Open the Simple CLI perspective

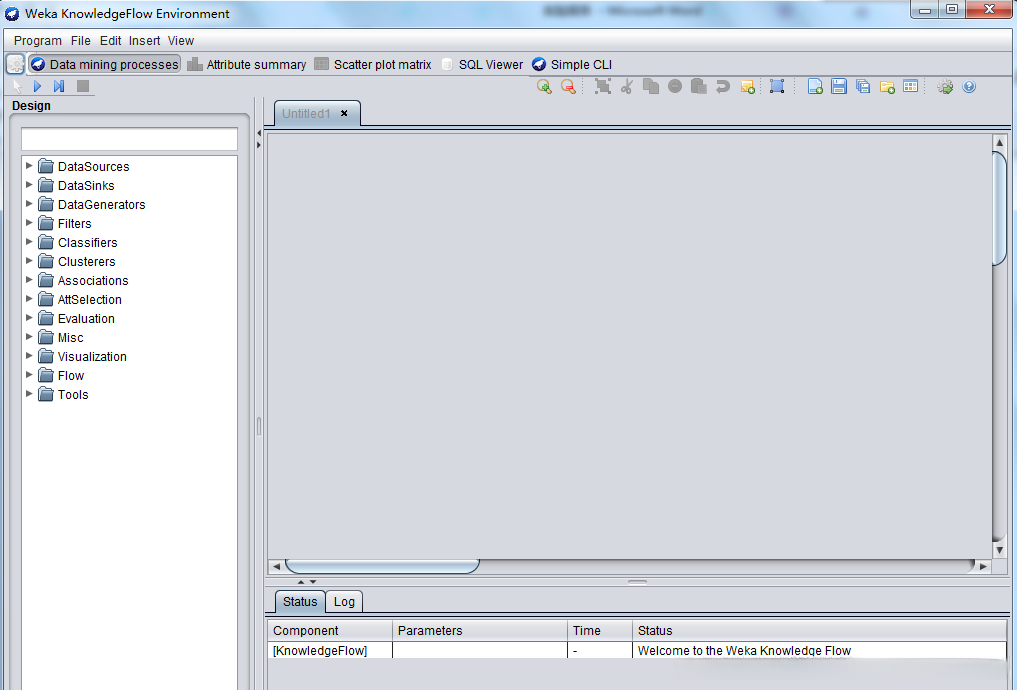[571, 64]
